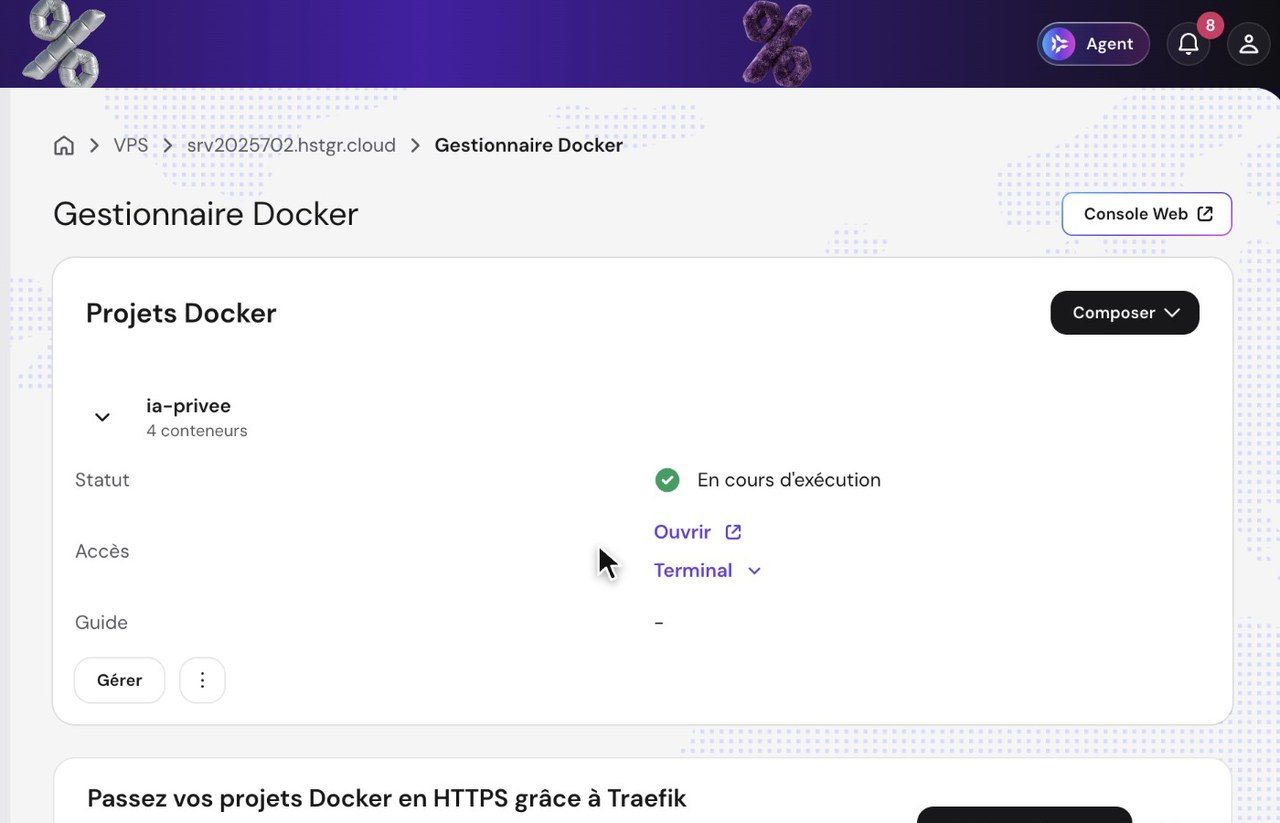Collapse the ia-privee project chevron
1280x823 pixels.
[102, 417]
